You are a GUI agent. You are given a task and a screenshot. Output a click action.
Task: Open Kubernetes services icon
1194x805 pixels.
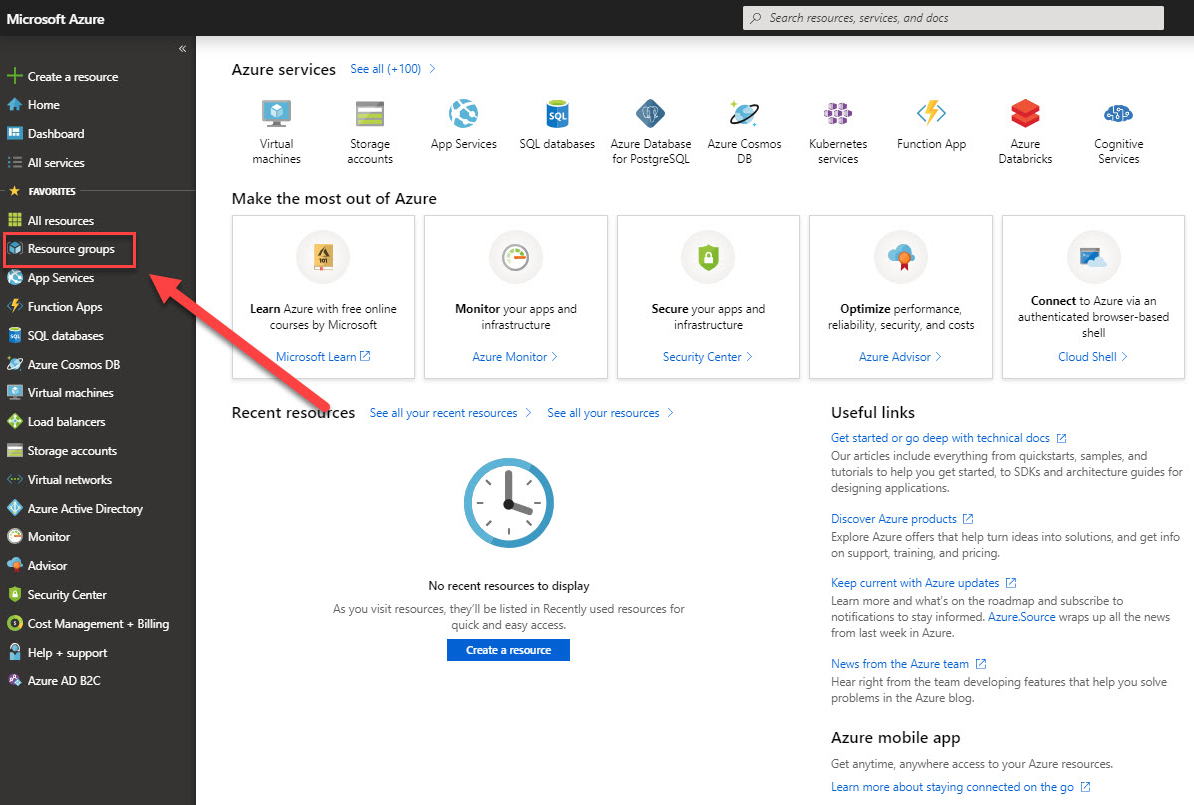pos(838,113)
